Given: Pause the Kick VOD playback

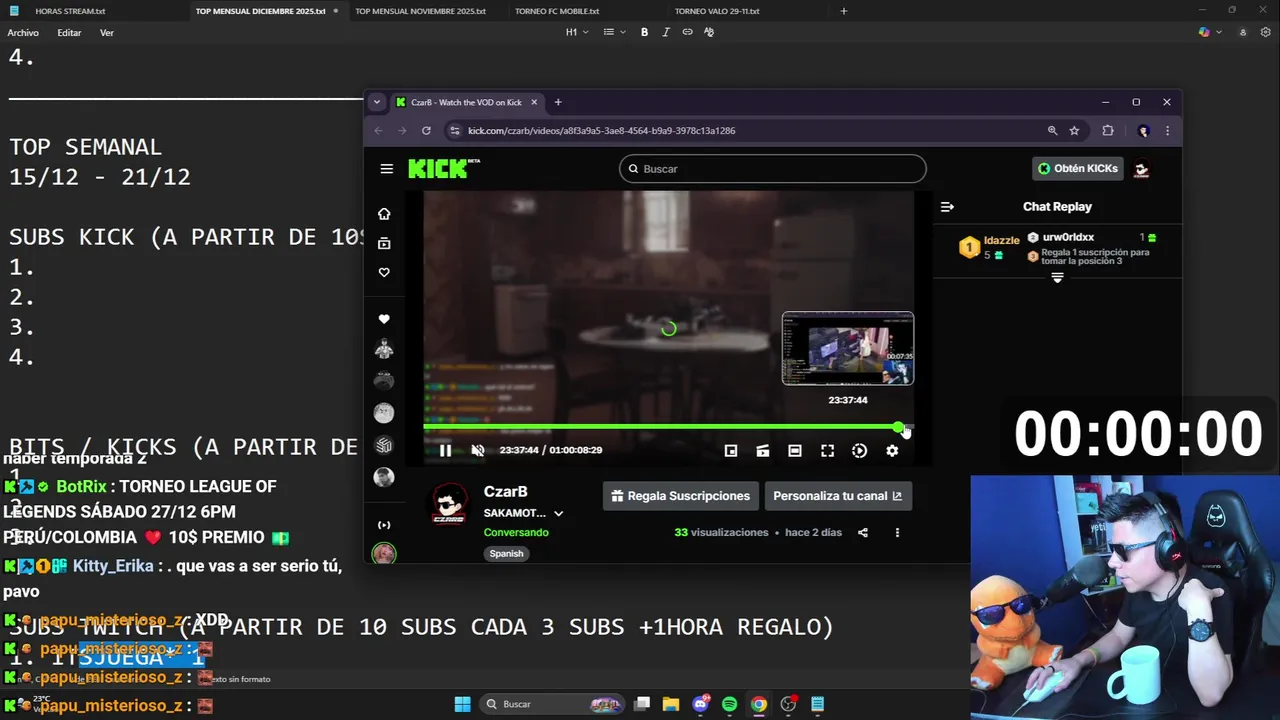Looking at the screenshot, I should [445, 450].
